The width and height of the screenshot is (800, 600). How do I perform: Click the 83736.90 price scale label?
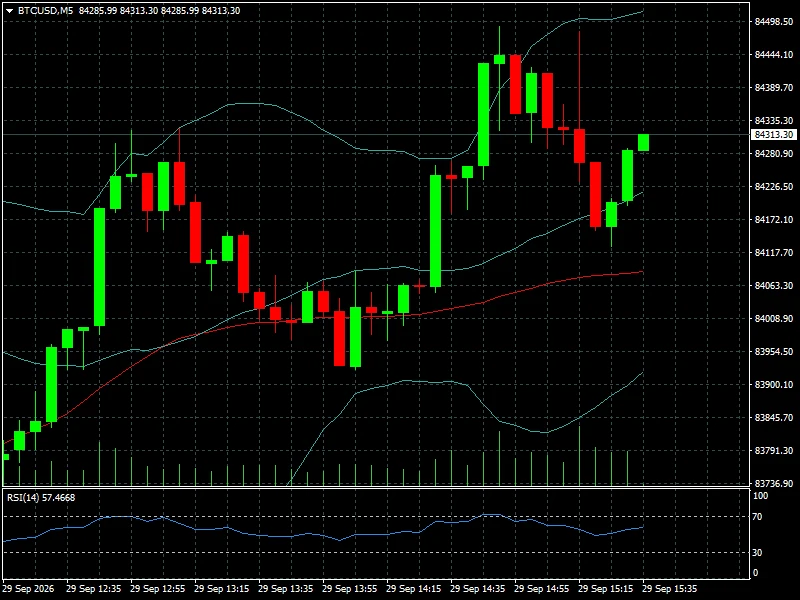(774, 483)
